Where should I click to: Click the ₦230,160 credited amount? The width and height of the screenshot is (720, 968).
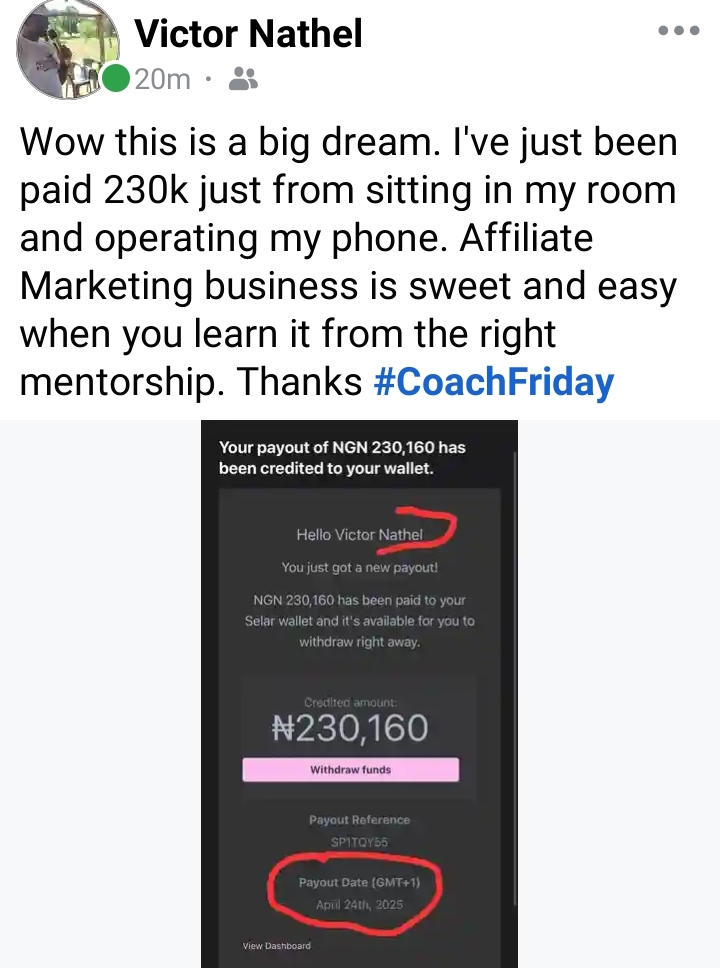(x=350, y=728)
